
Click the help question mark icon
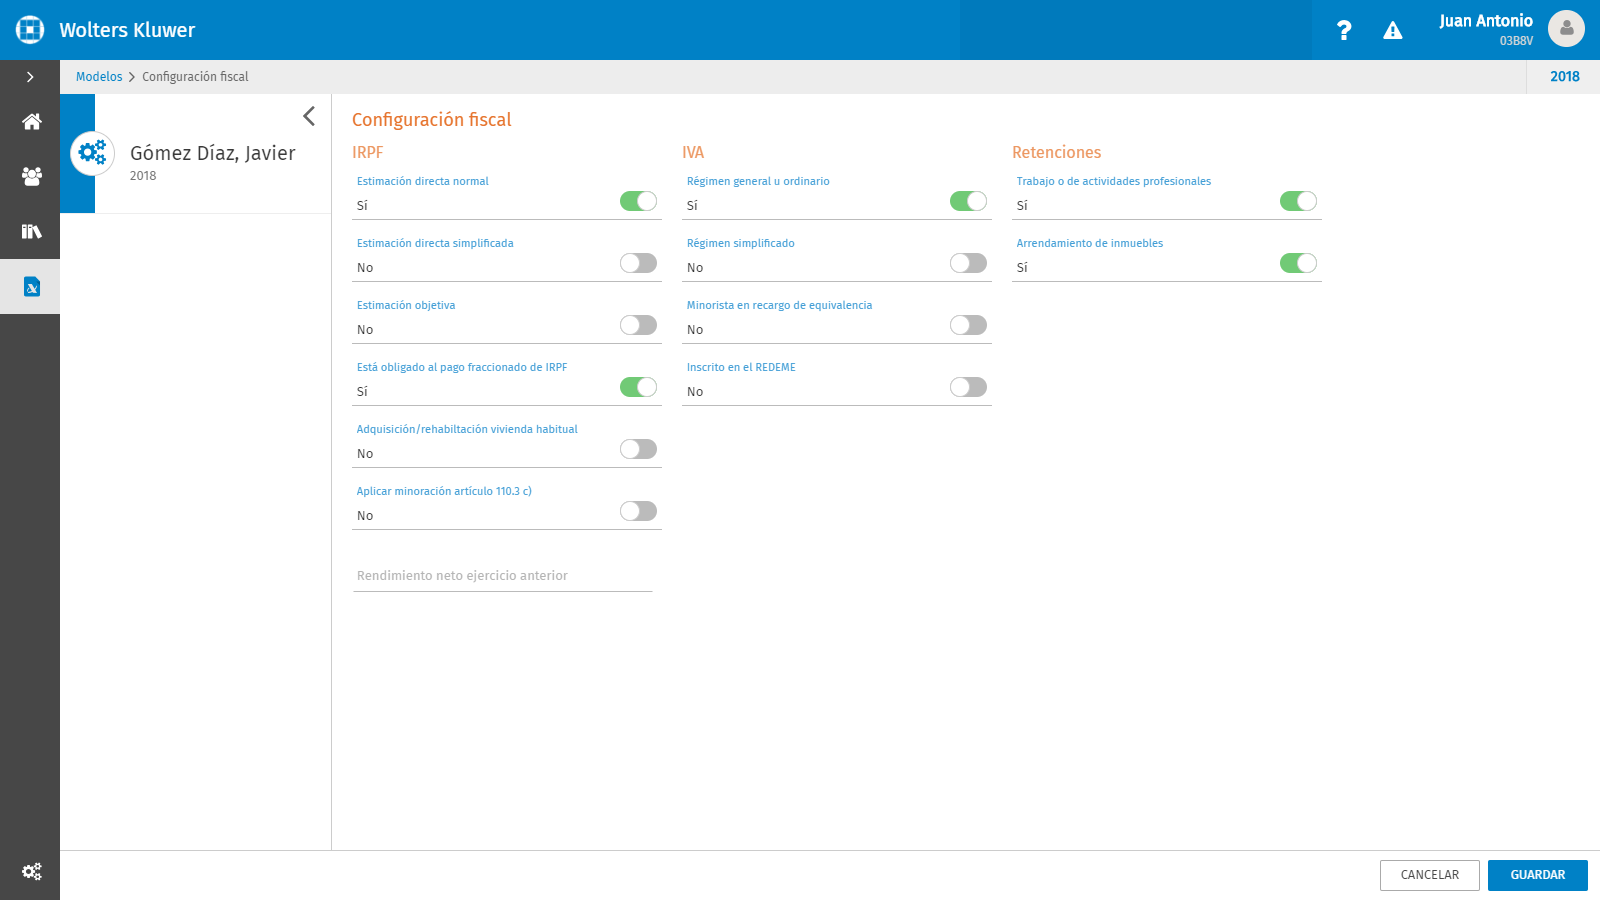[1344, 31]
